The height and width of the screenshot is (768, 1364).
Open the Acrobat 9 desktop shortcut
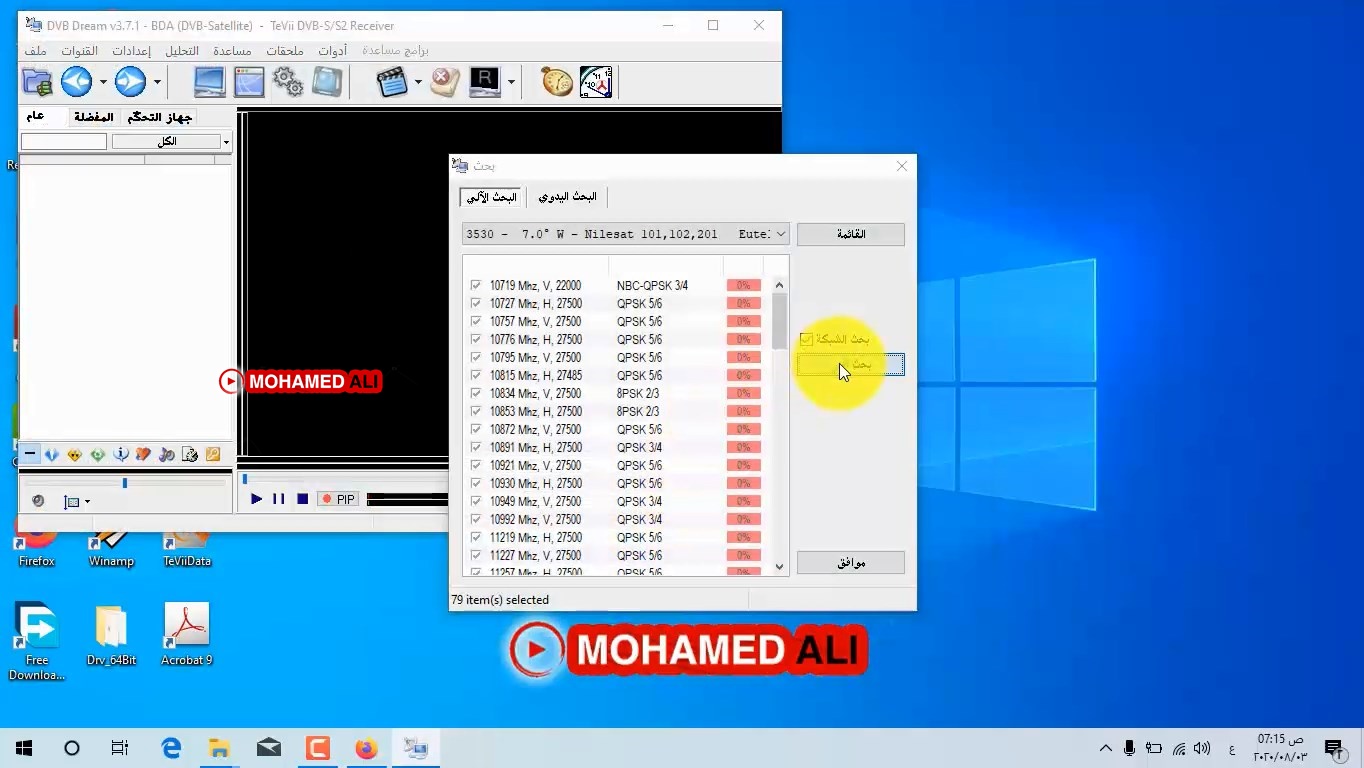[186, 633]
